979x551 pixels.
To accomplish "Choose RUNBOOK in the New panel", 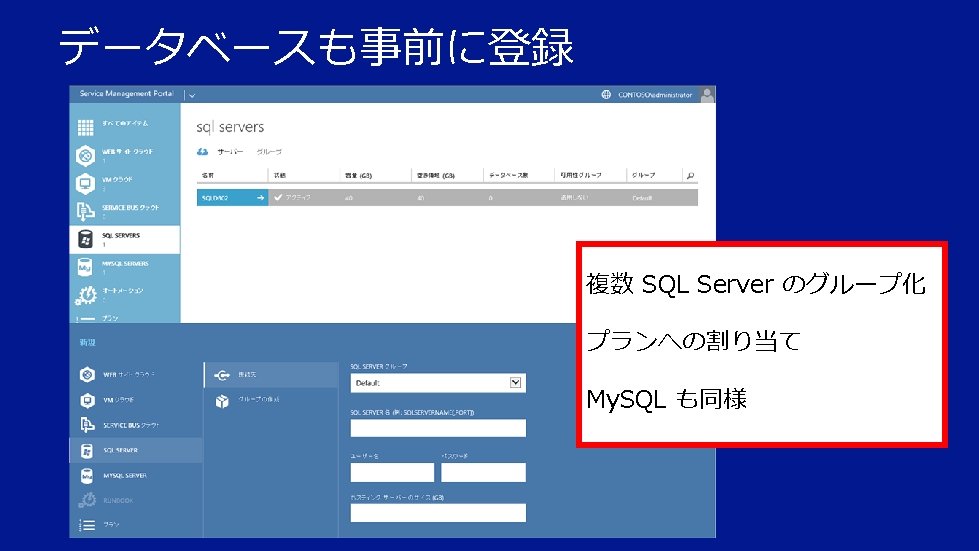I will [x=136, y=500].
